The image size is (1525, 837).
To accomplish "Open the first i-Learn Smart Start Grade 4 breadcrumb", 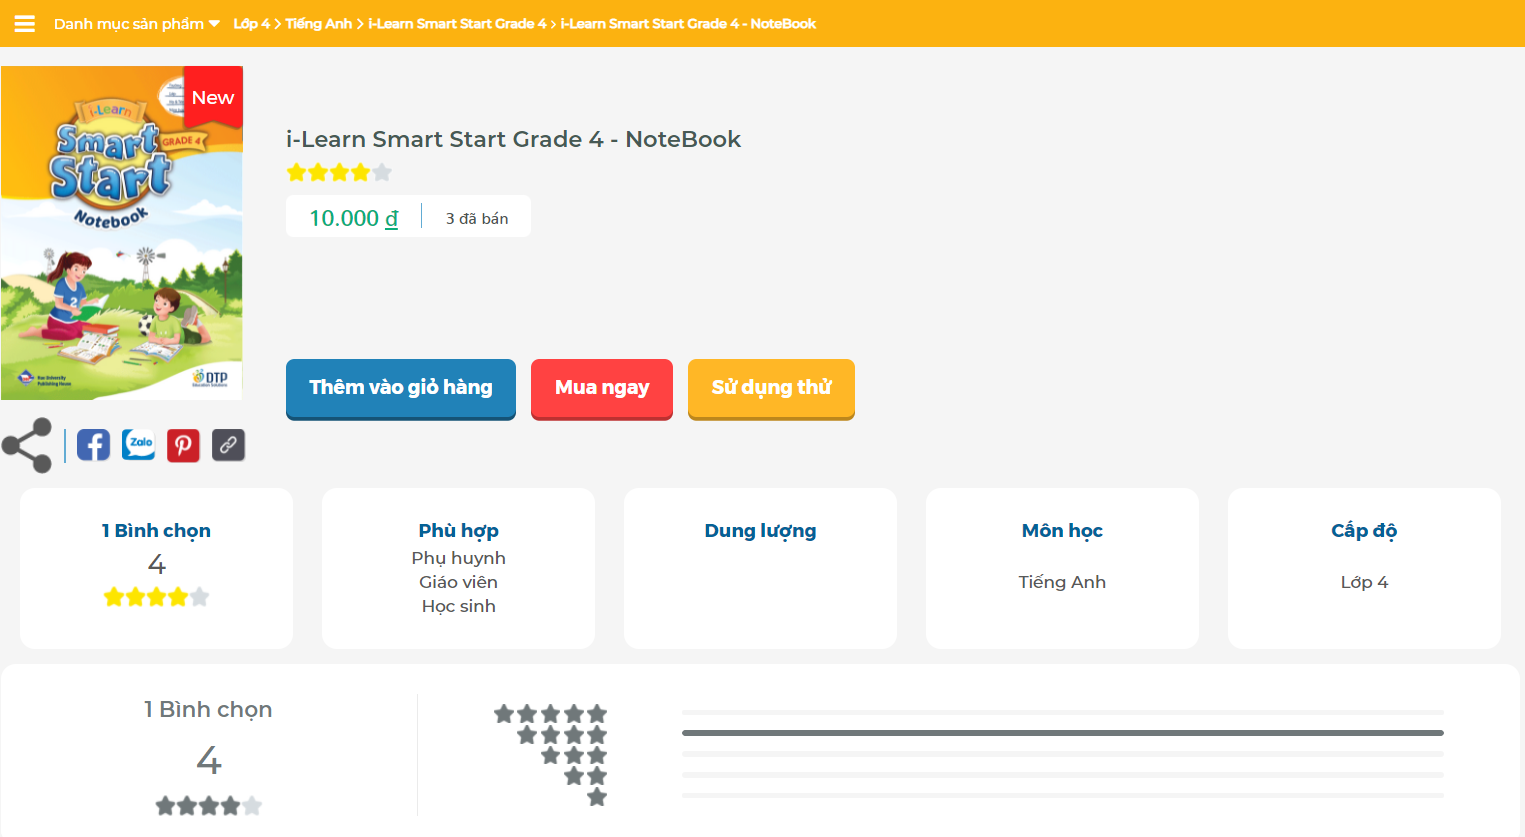I will [x=457, y=23].
